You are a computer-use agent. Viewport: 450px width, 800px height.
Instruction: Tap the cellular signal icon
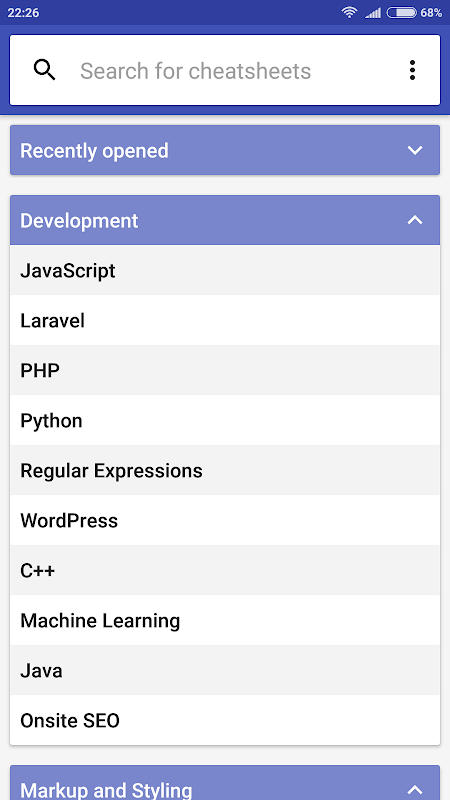point(373,13)
